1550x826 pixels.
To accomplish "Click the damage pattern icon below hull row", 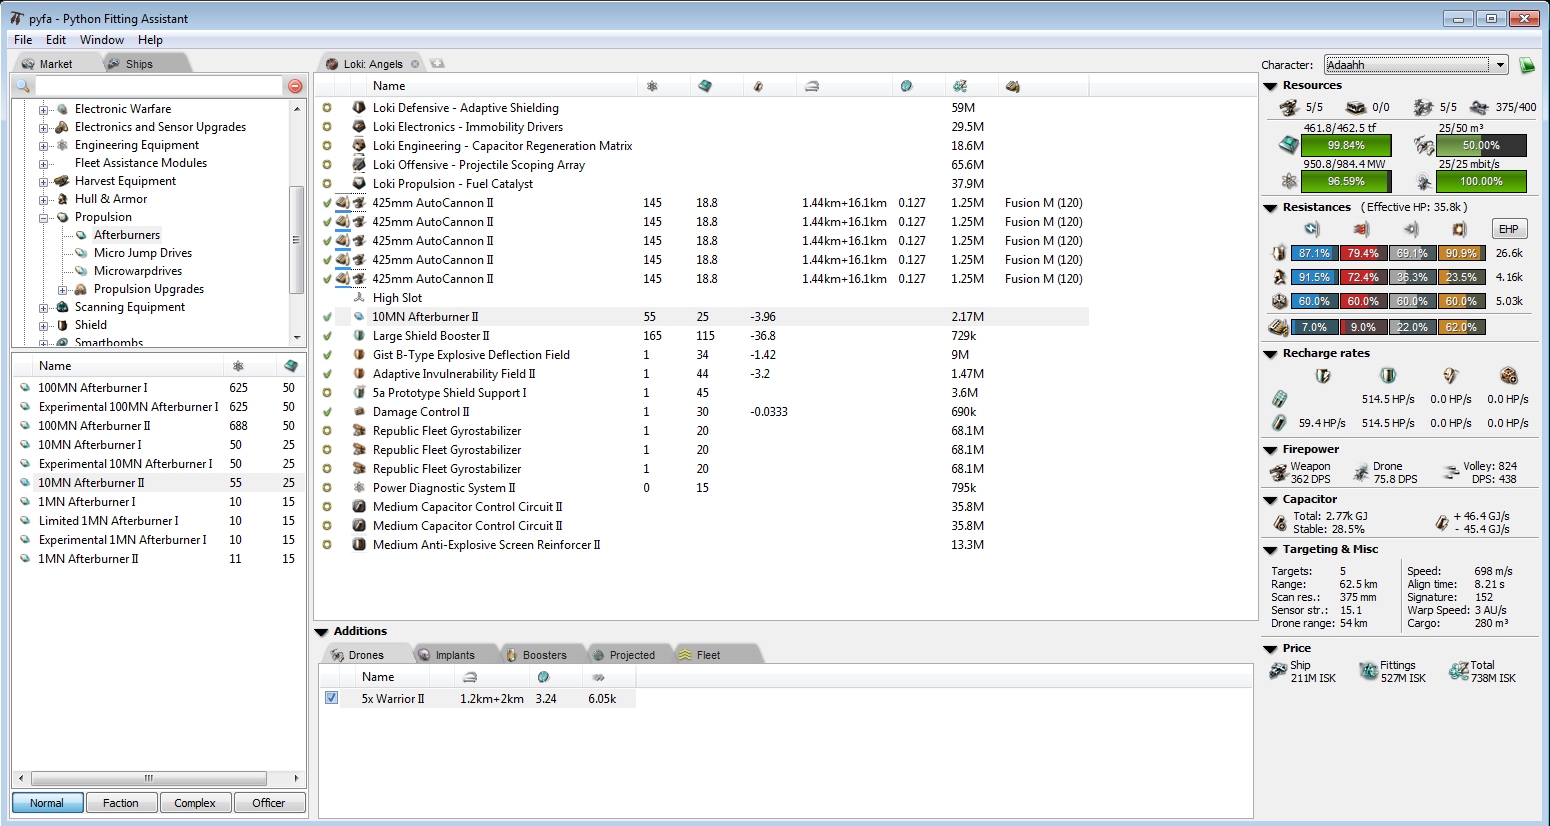I will tap(1278, 327).
